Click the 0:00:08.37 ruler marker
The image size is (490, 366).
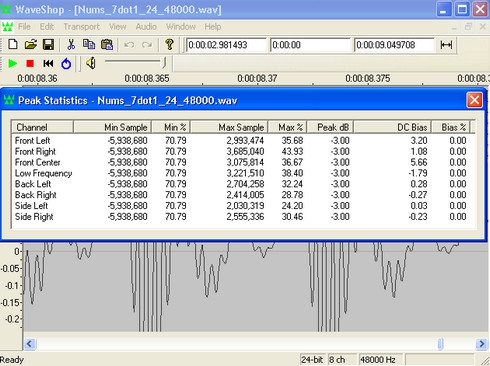pyautogui.click(x=257, y=79)
